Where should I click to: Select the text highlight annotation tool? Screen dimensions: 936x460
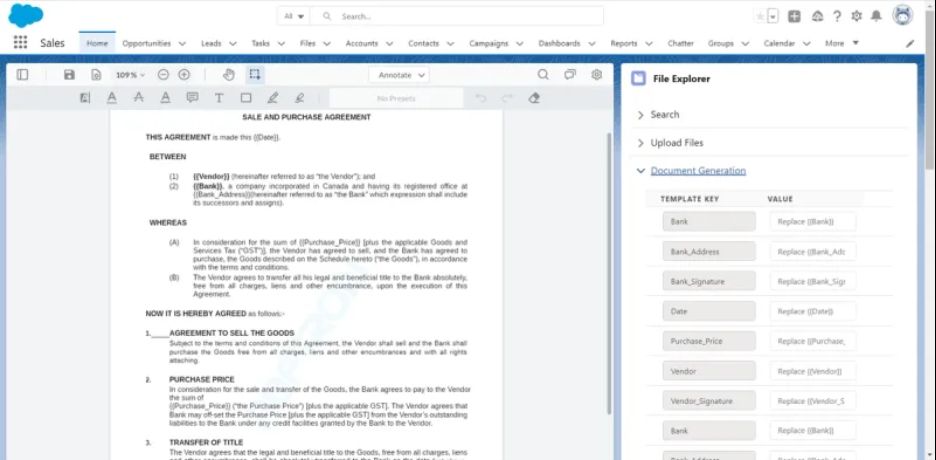coord(85,98)
